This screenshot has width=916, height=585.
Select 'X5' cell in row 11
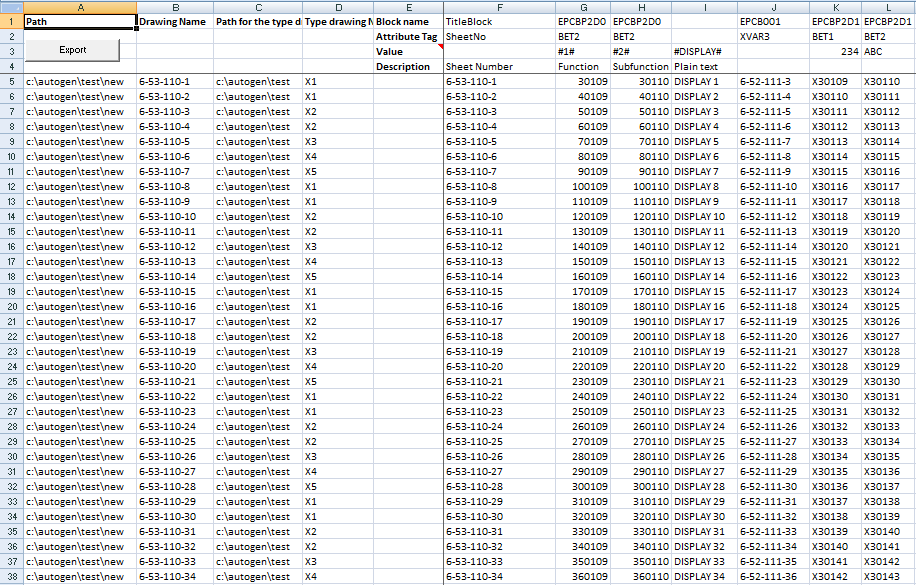(x=338, y=172)
